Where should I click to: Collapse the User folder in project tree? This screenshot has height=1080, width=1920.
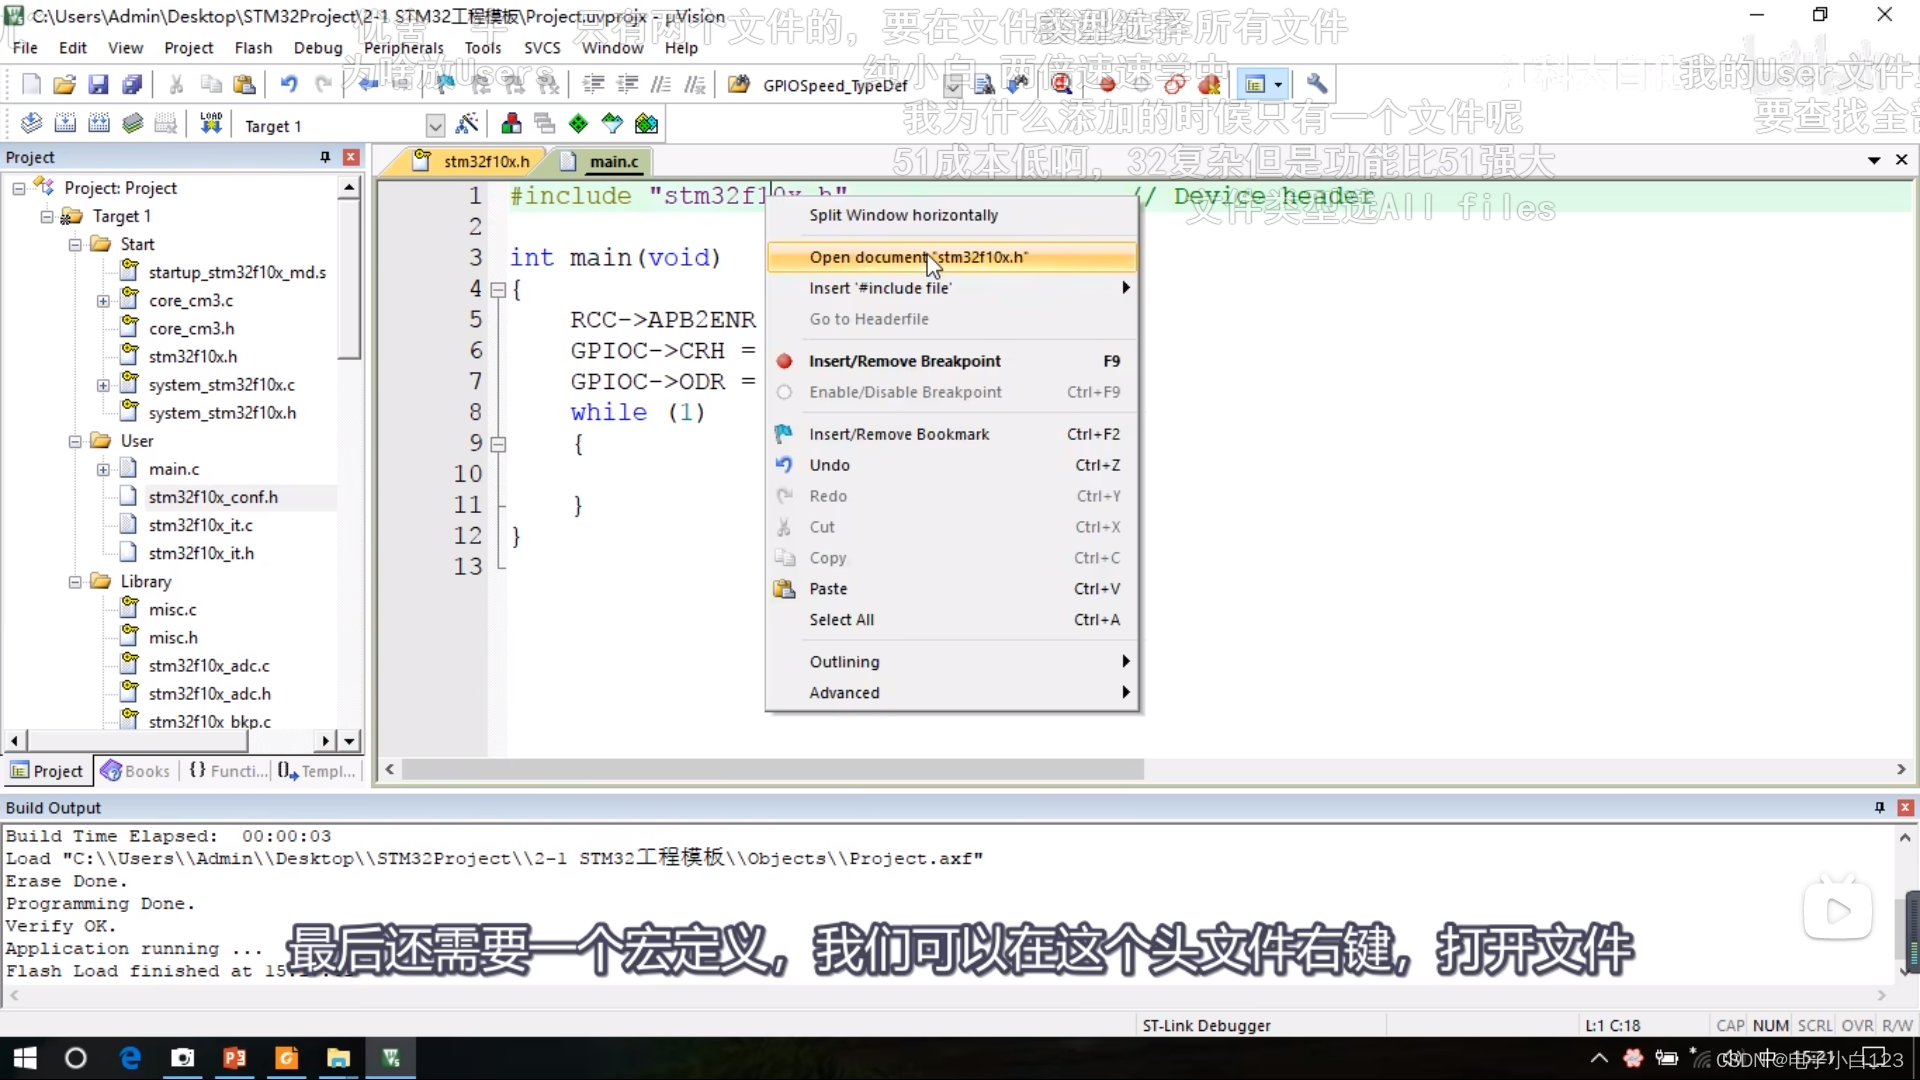(75, 440)
